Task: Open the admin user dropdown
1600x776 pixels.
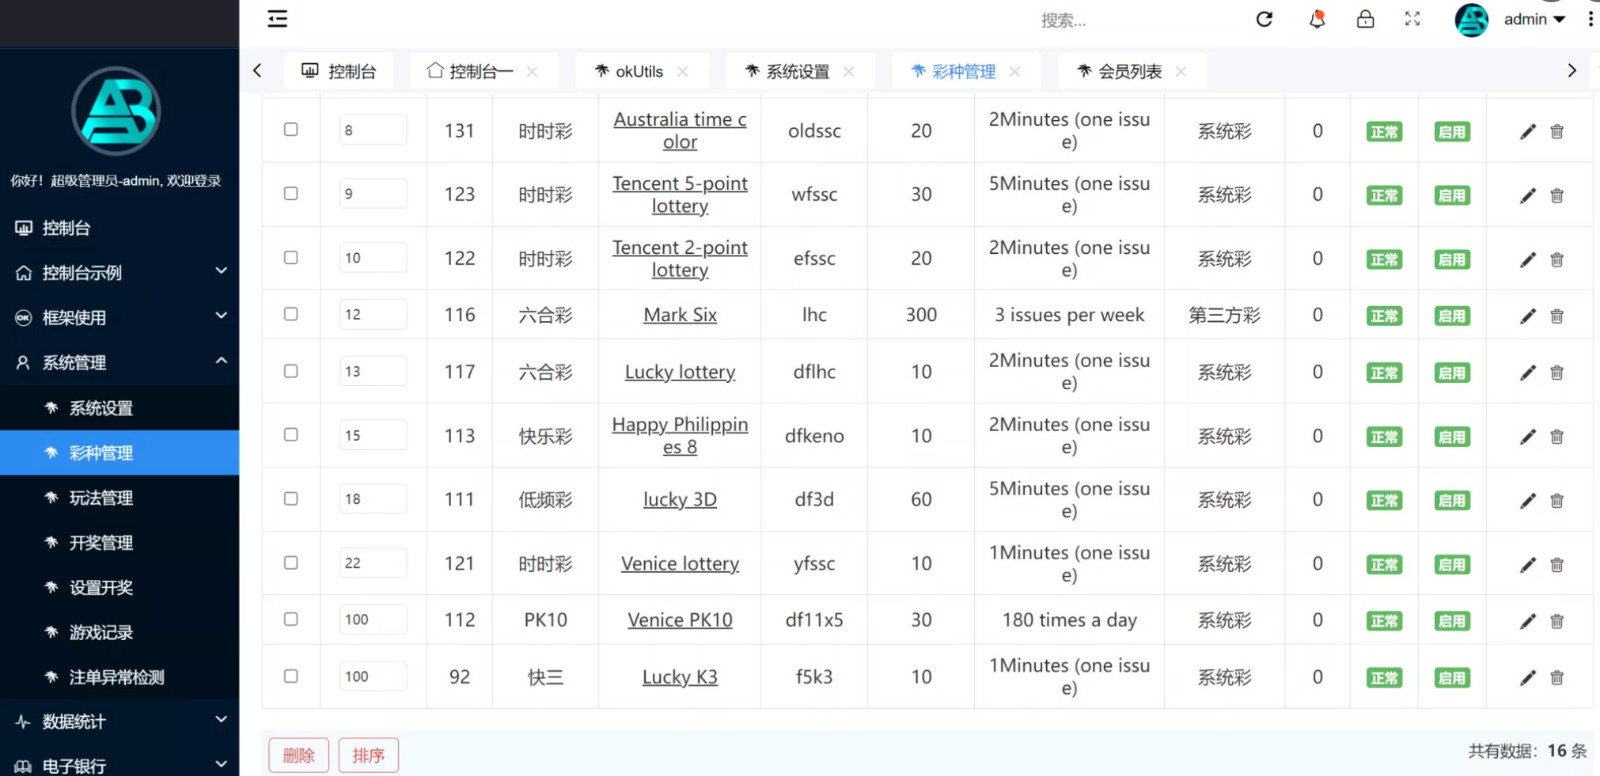Action: (1534, 19)
